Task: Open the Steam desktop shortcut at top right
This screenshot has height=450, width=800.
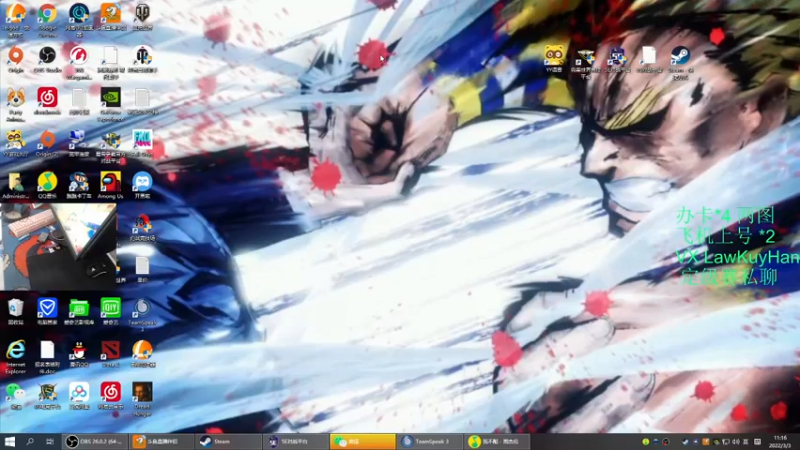Action: 680,62
